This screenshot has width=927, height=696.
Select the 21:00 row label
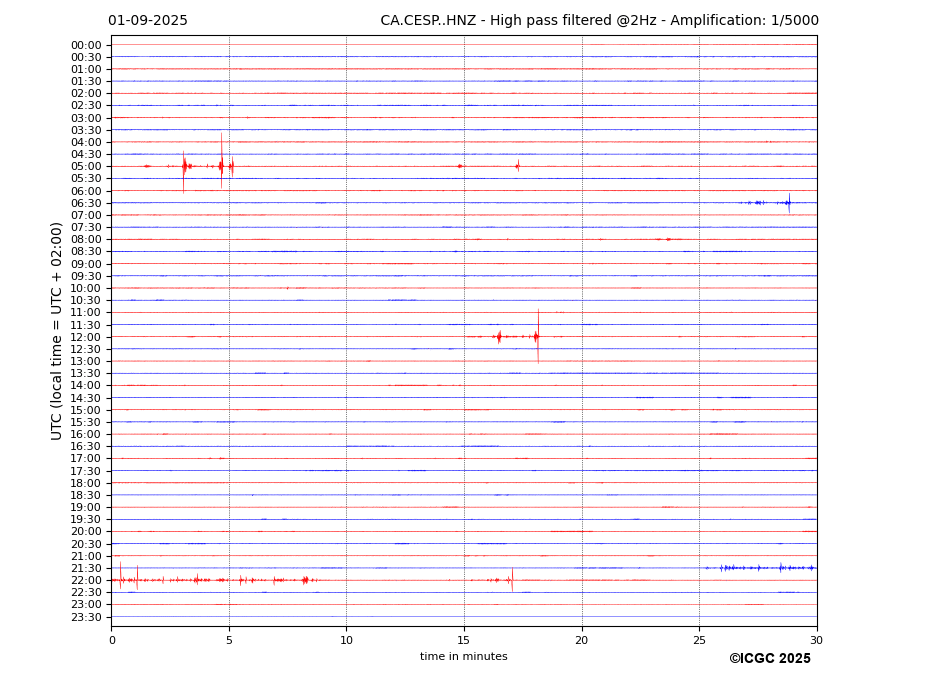pyautogui.click(x=86, y=556)
